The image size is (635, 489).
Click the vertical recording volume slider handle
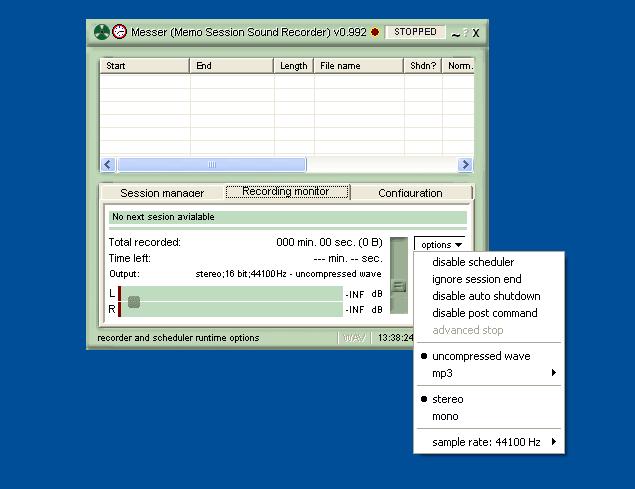[399, 287]
